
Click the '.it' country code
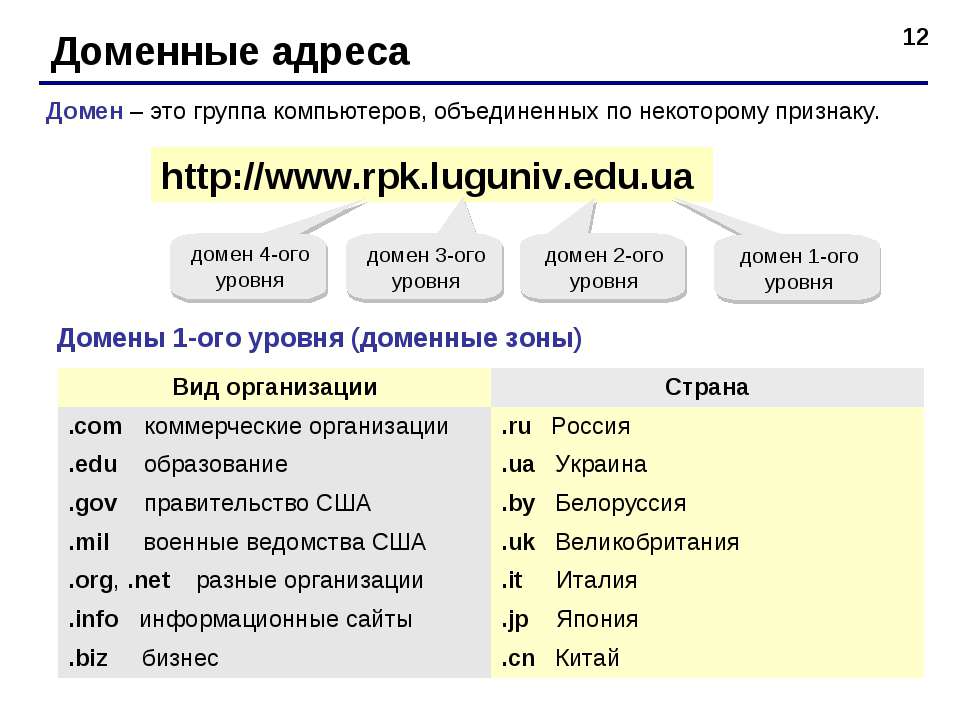512,580
